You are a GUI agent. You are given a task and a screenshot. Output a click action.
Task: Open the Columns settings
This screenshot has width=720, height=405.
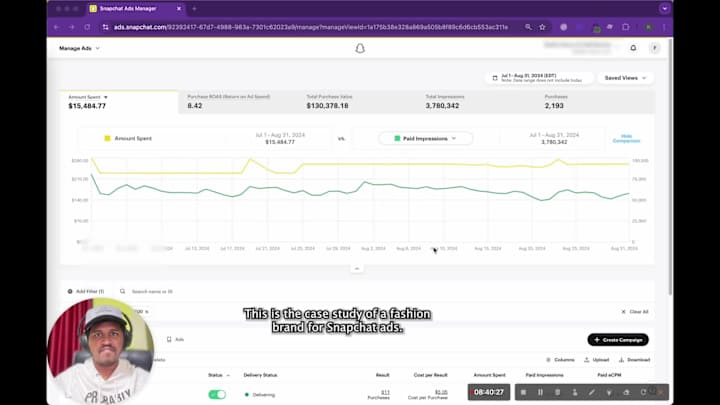tap(560, 360)
